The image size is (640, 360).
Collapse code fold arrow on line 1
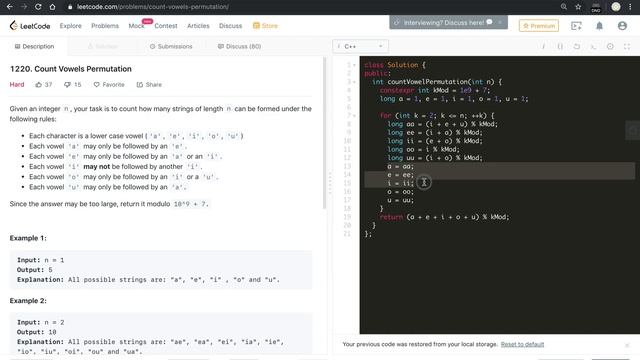(354, 65)
